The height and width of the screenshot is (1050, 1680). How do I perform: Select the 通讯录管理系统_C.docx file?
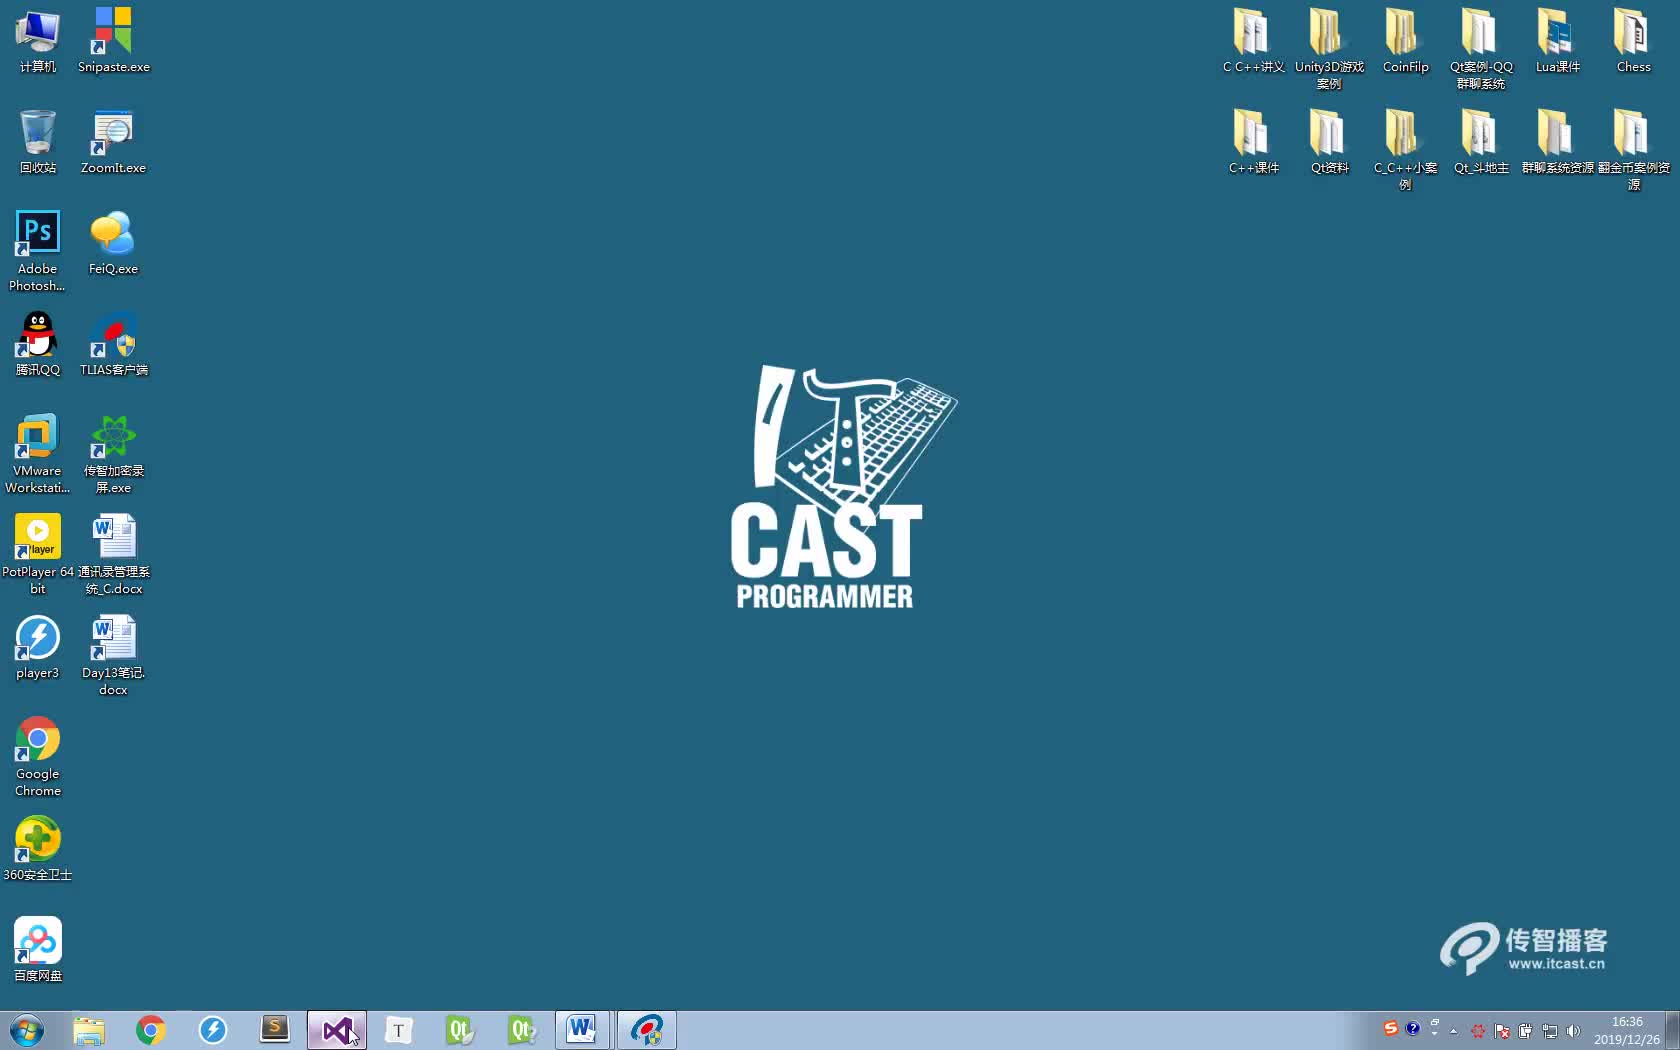click(x=113, y=554)
